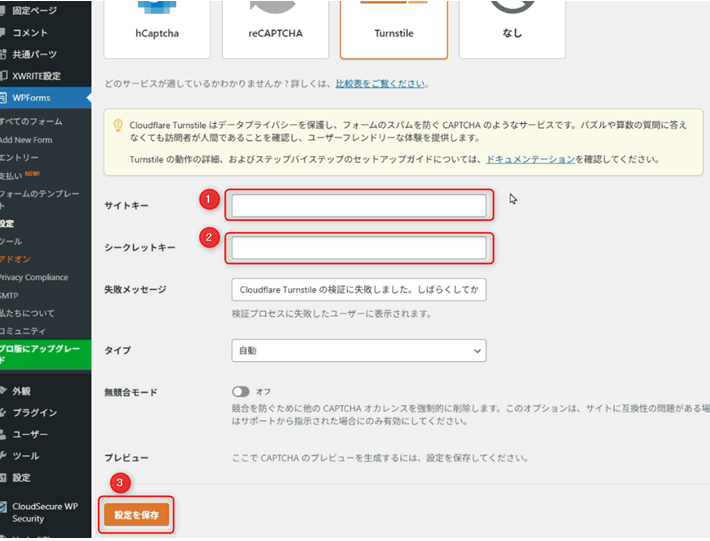This screenshot has height=541, width=710.
Task: Click the paintbrush icon beside 外観
Action: click(x=3, y=391)
